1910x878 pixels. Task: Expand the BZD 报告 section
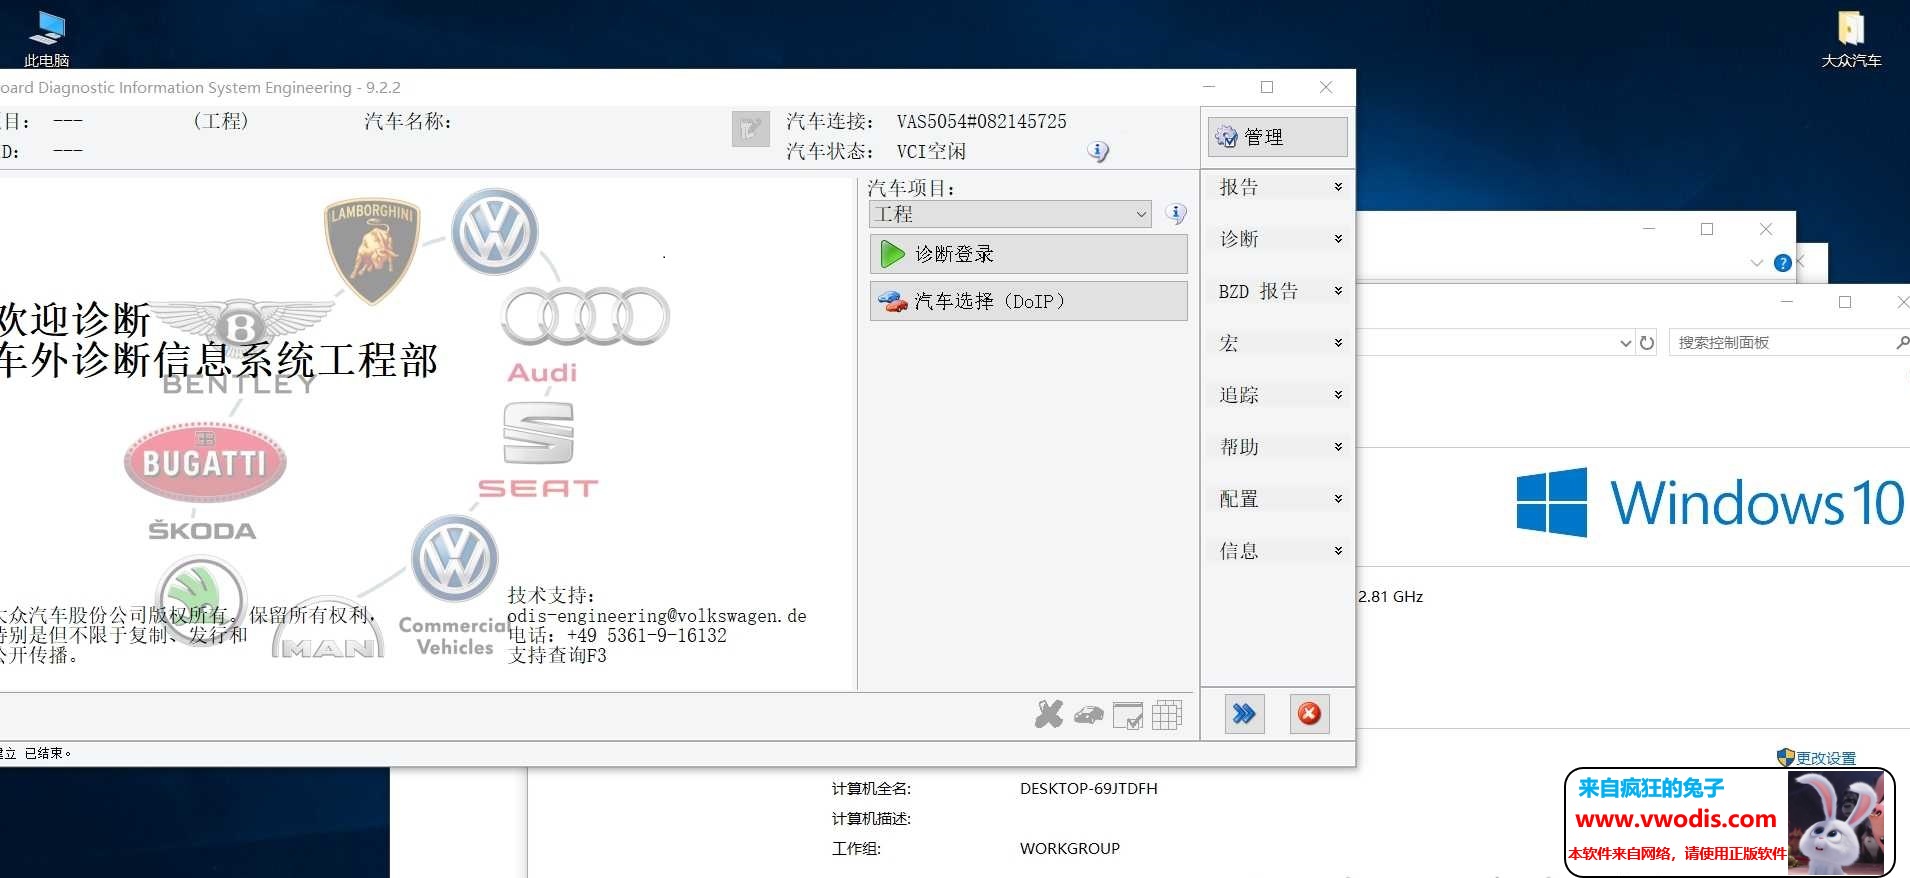[x=1278, y=291]
